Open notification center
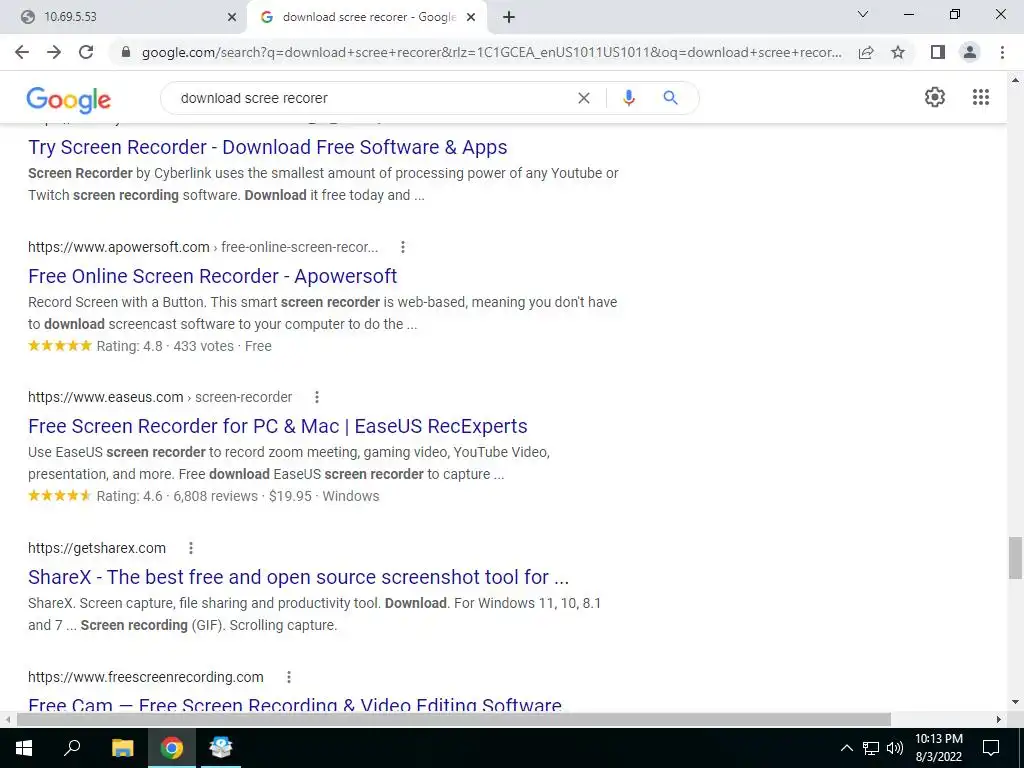The image size is (1024, 768). click(991, 748)
